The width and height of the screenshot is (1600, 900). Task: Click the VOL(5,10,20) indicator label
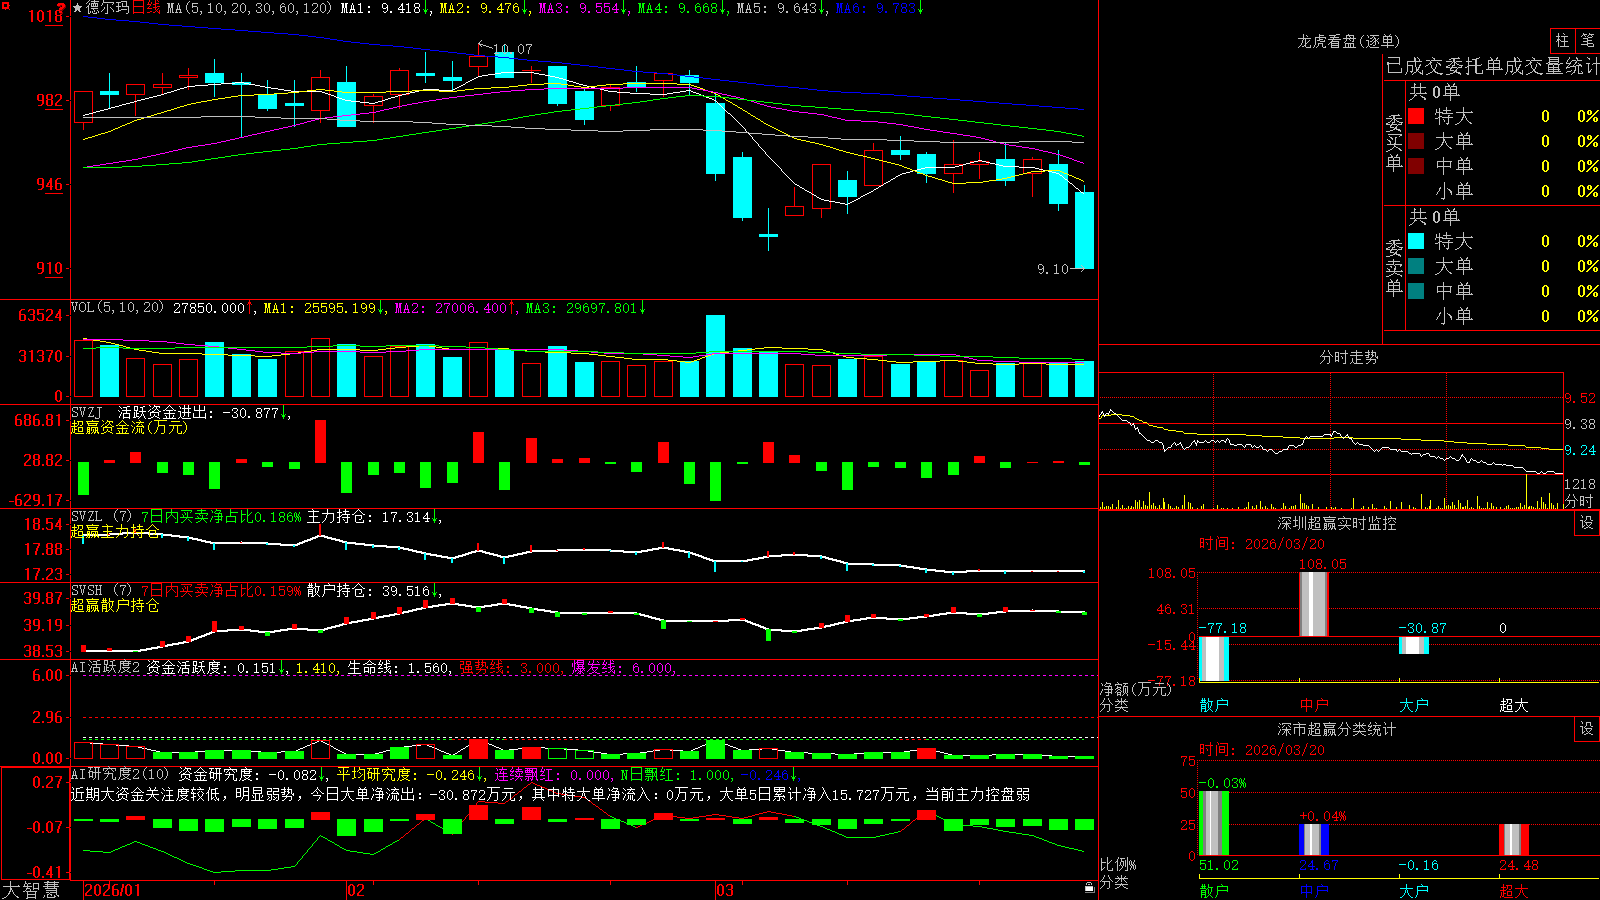pos(117,308)
